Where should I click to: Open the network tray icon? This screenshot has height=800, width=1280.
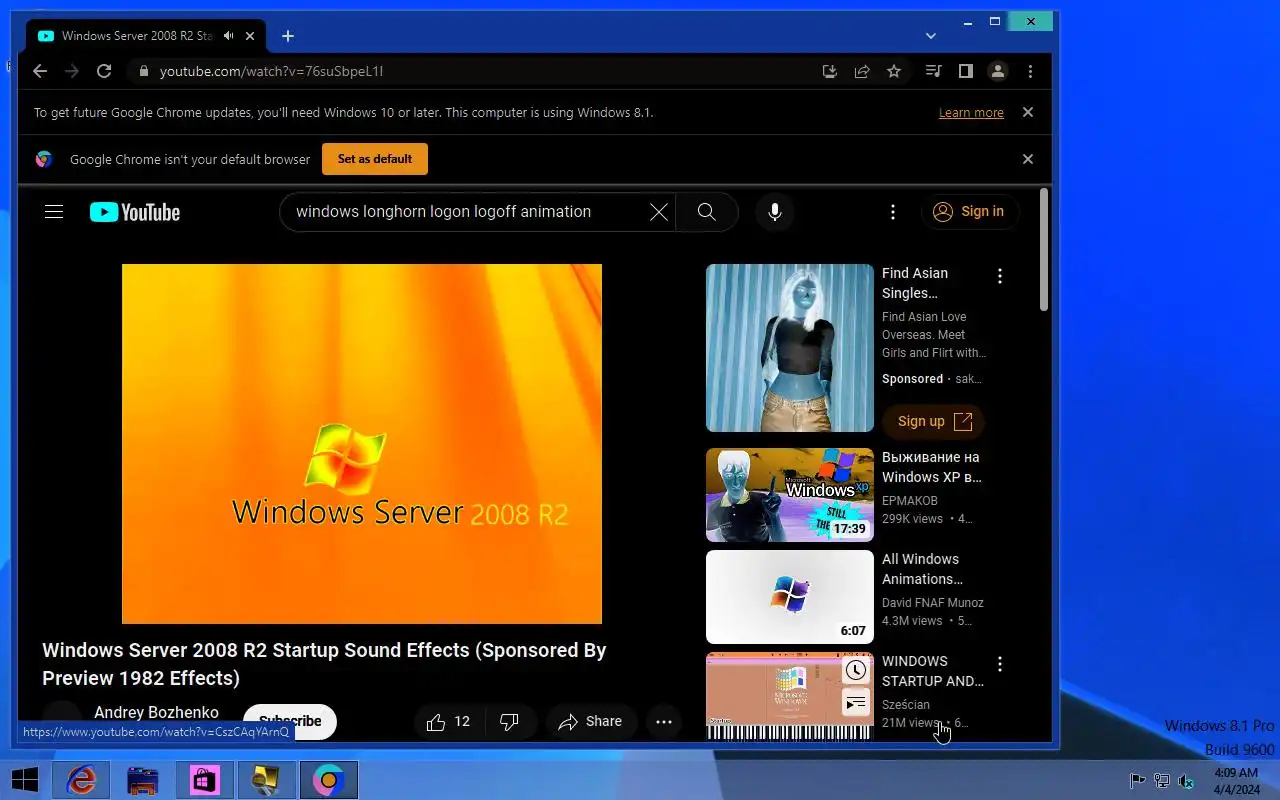pos(1162,781)
